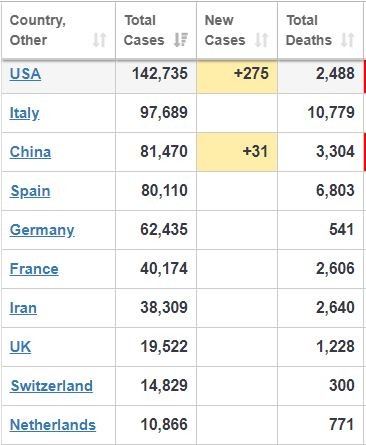The height and width of the screenshot is (445, 366).
Task: Click the Country, Other header text
Action: coord(38,30)
